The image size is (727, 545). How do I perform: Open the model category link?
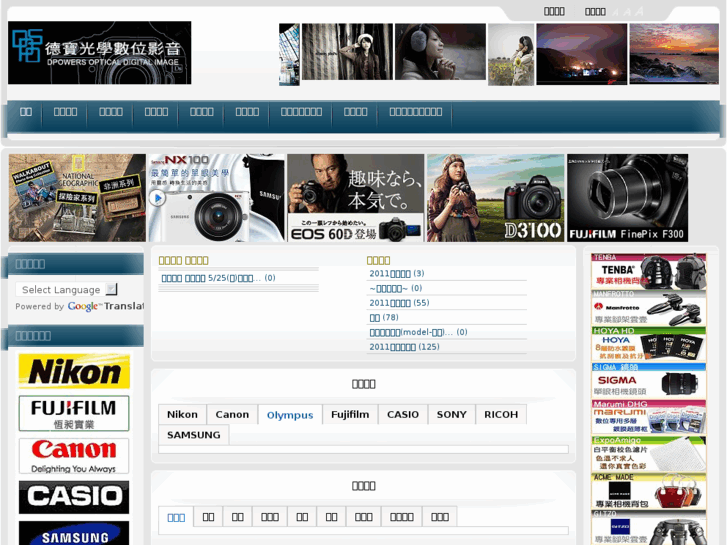418,332
